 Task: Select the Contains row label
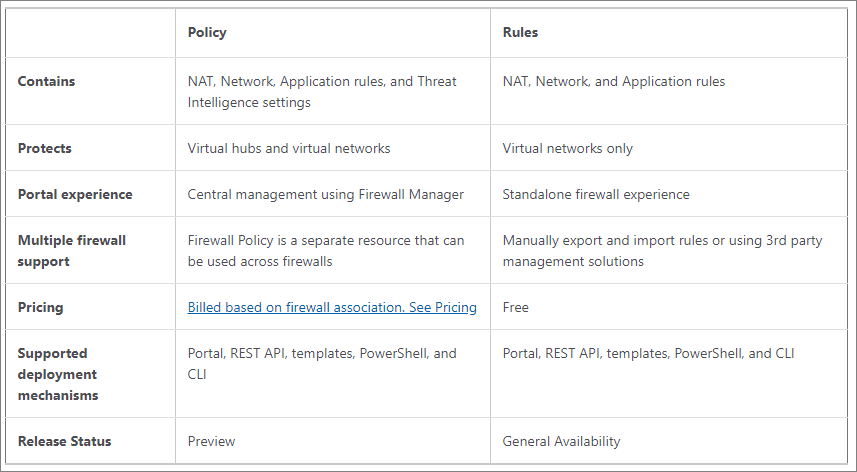pos(46,81)
